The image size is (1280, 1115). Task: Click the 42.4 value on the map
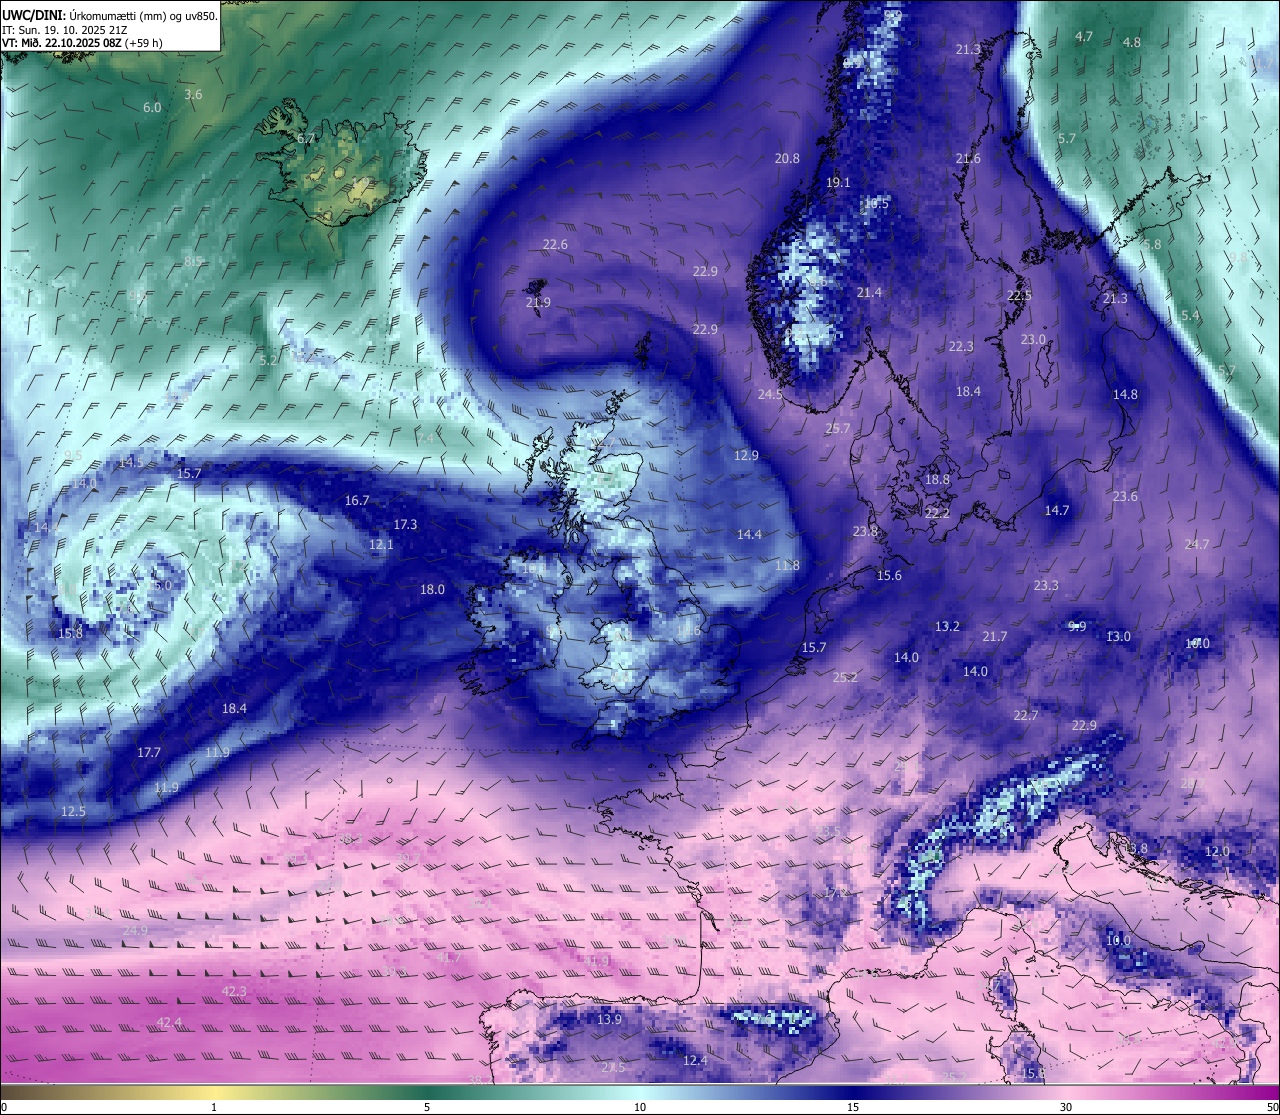pos(170,1023)
